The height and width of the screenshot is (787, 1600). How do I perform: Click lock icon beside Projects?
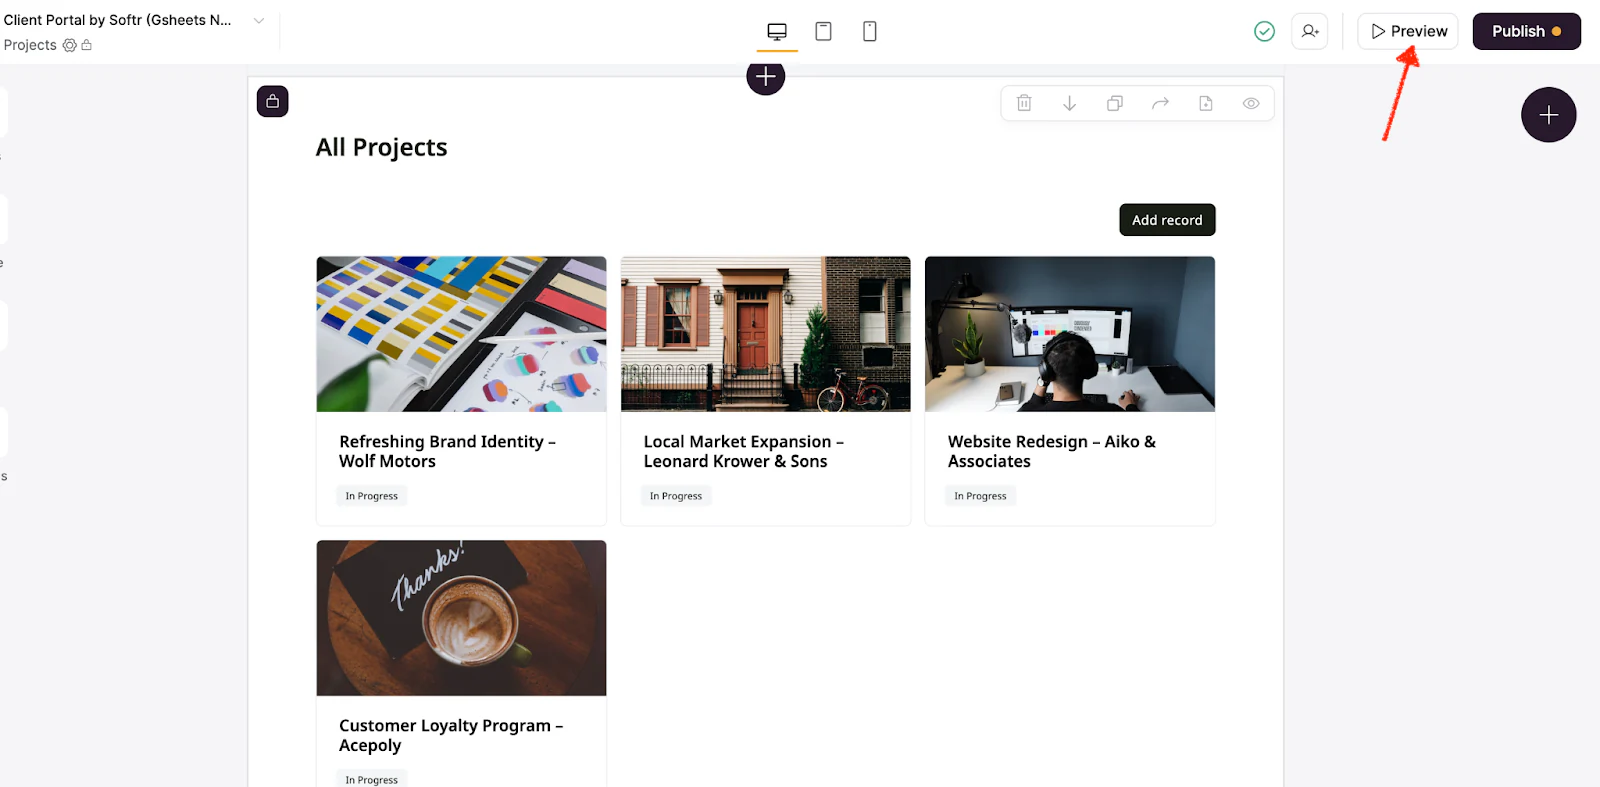coord(86,45)
